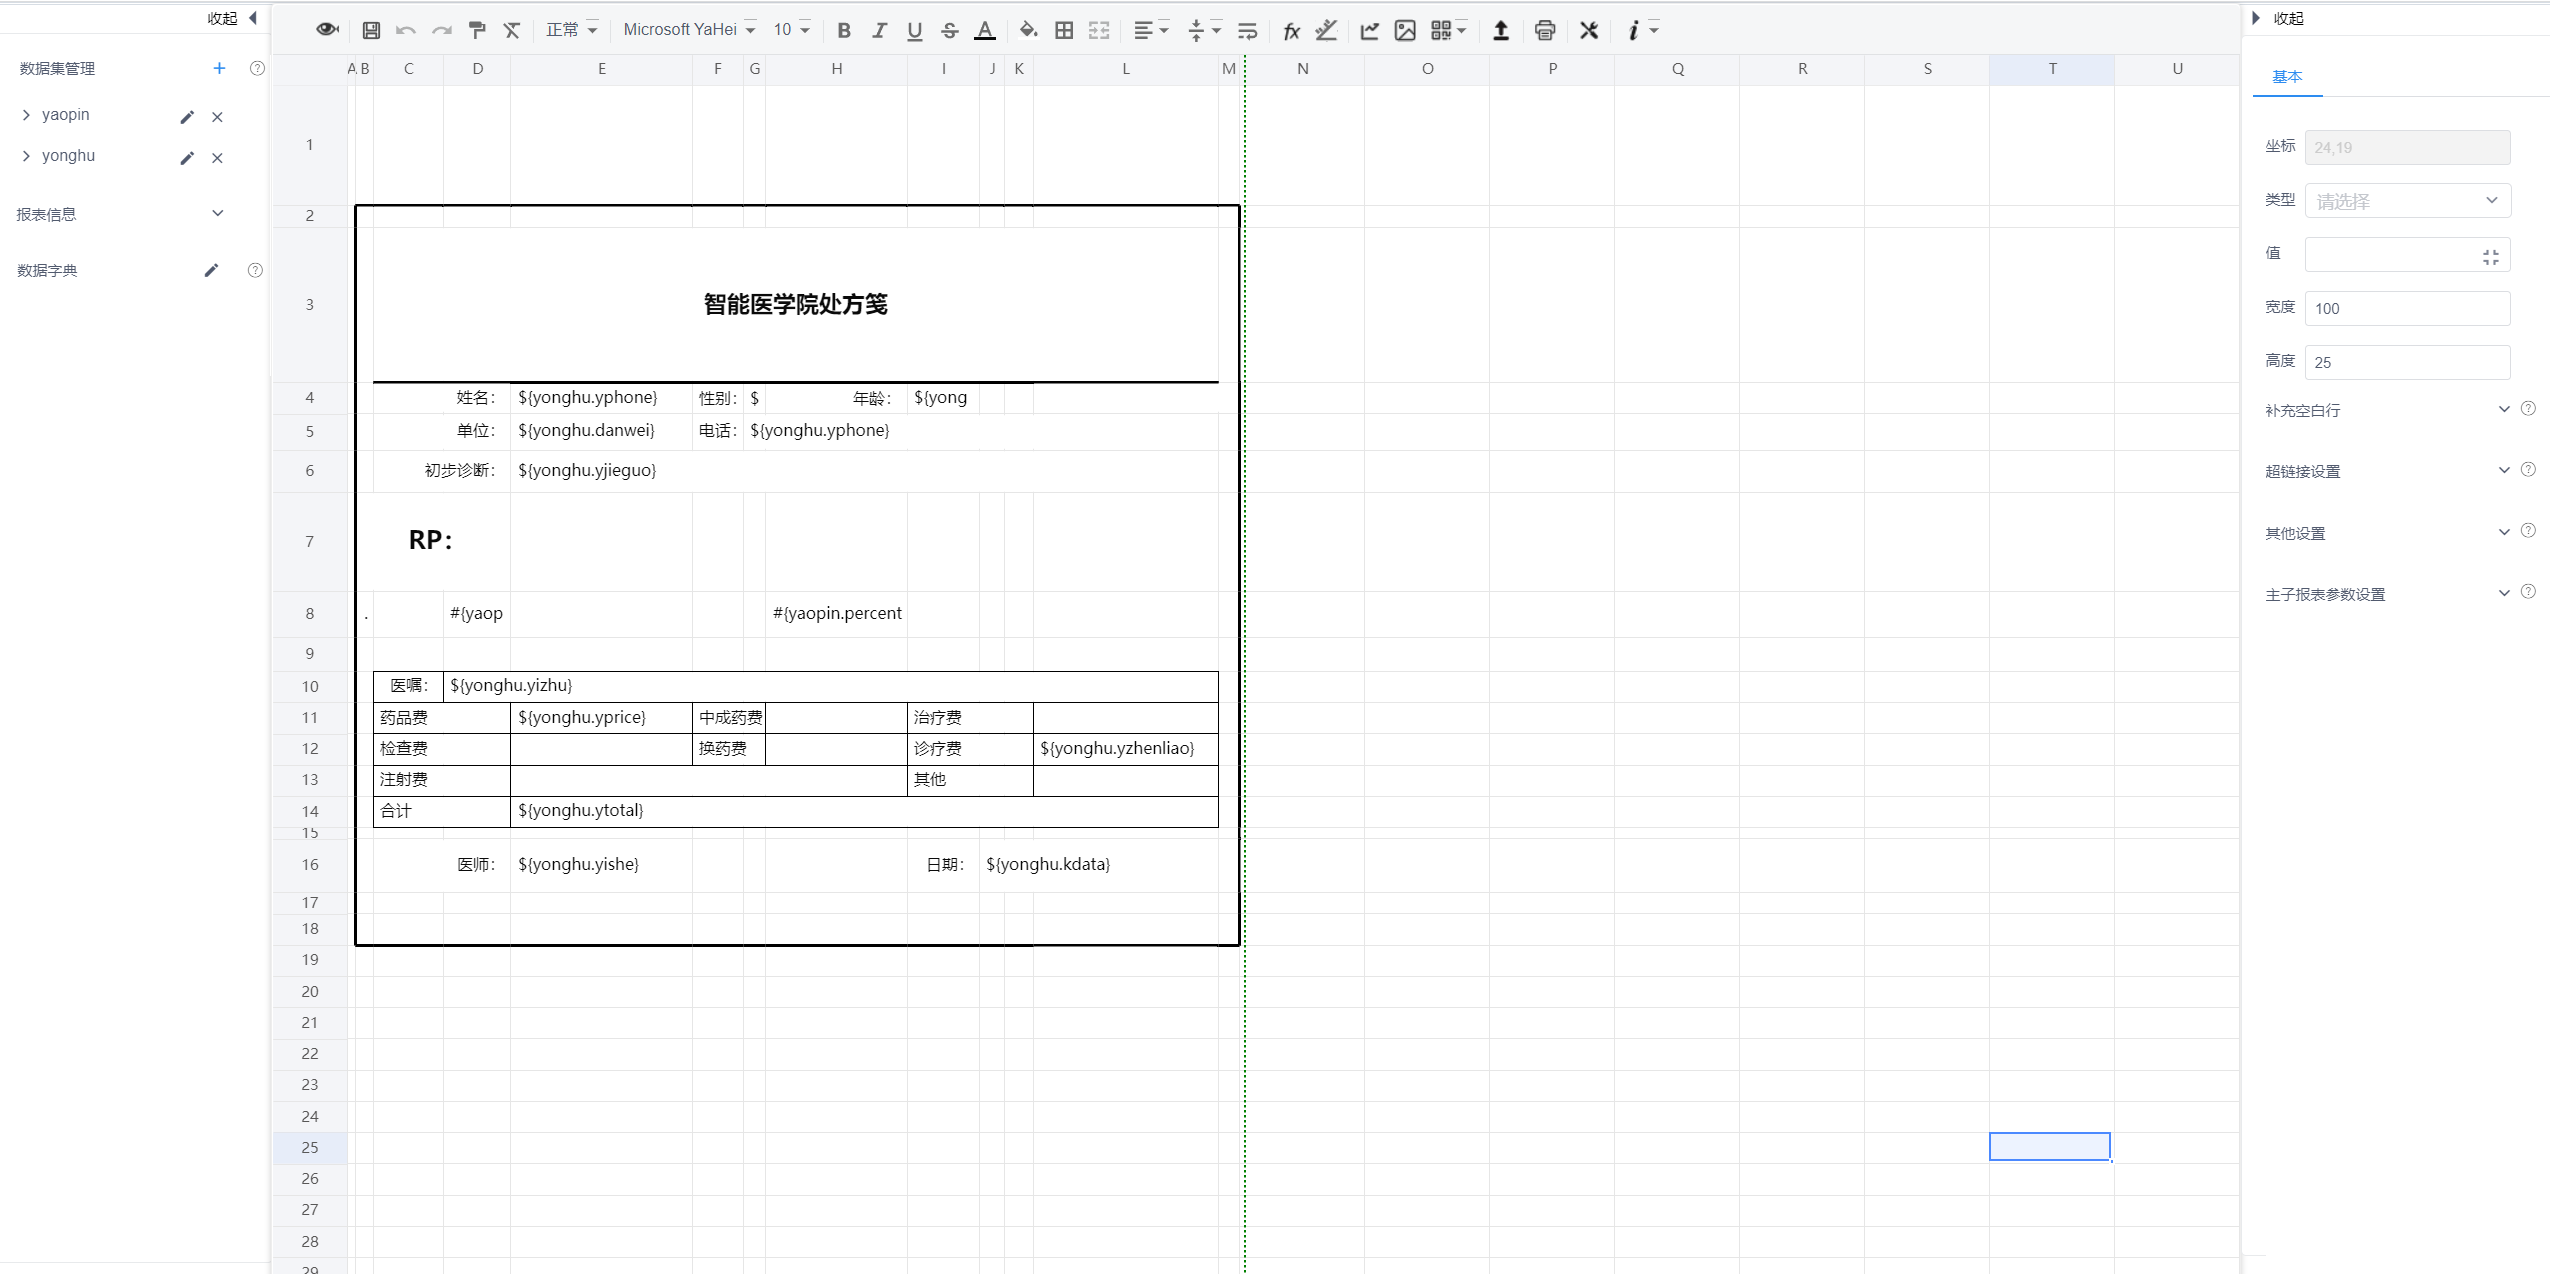The image size is (2550, 1274).
Task: Pick the font color tool
Action: 984,30
